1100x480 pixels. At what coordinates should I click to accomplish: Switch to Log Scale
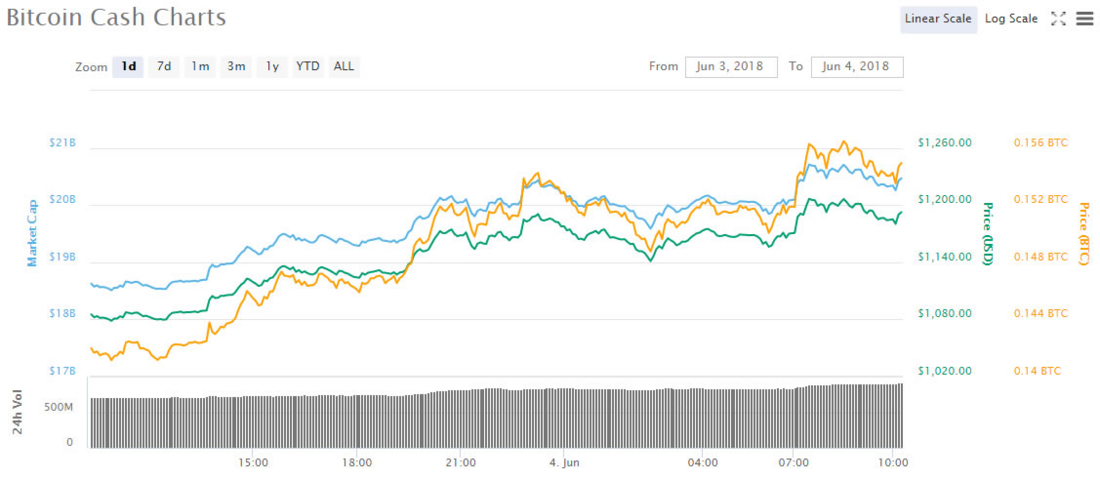(1011, 19)
